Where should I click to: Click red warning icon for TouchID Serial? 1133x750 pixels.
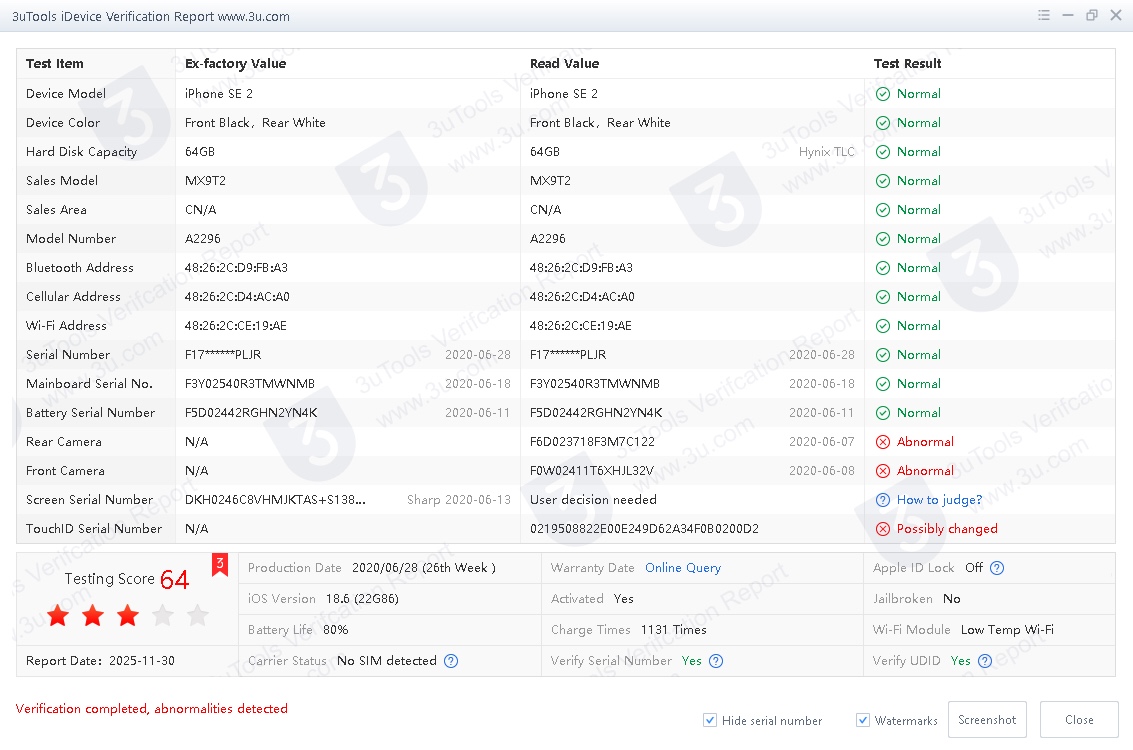click(x=883, y=529)
